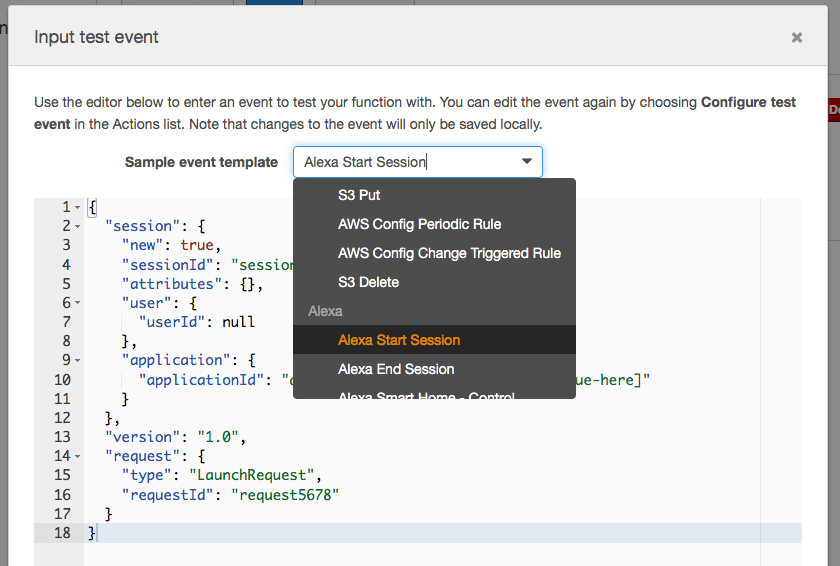Screen dimensions: 840x566
Task: Collapse the "request" block fold arrow
Action: [78, 456]
